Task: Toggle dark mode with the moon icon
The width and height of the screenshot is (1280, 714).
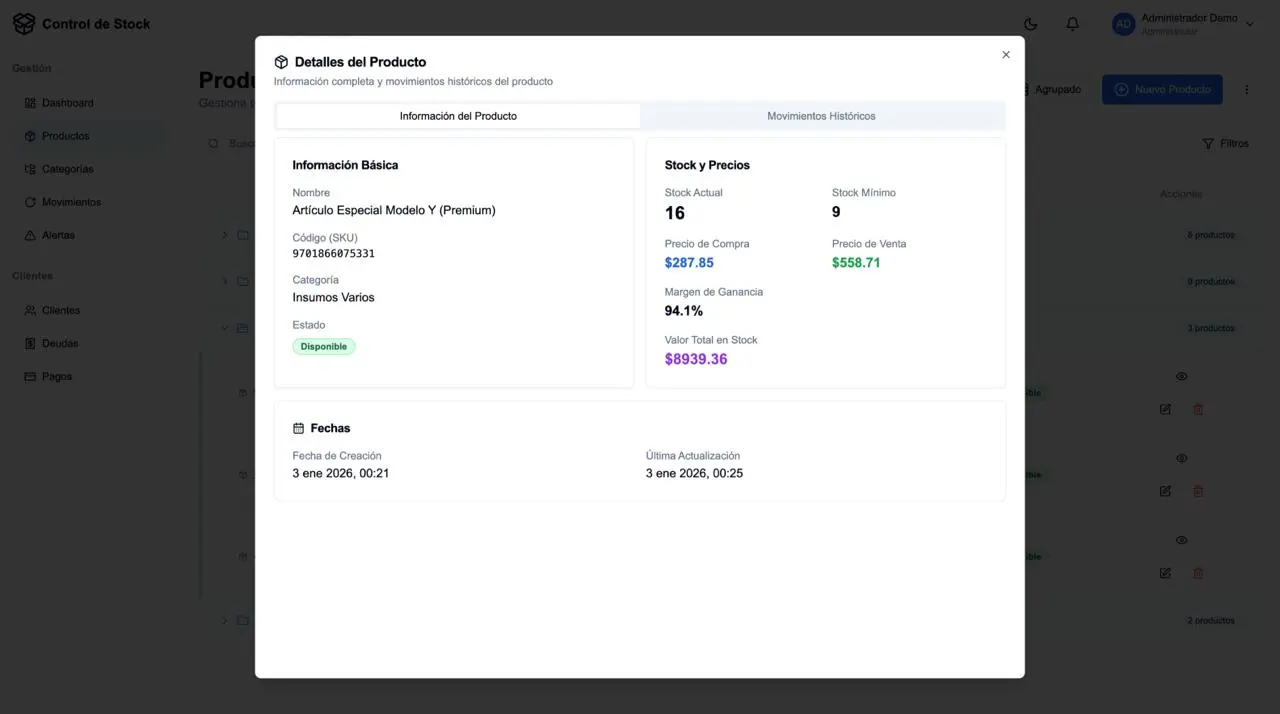Action: (x=1030, y=23)
